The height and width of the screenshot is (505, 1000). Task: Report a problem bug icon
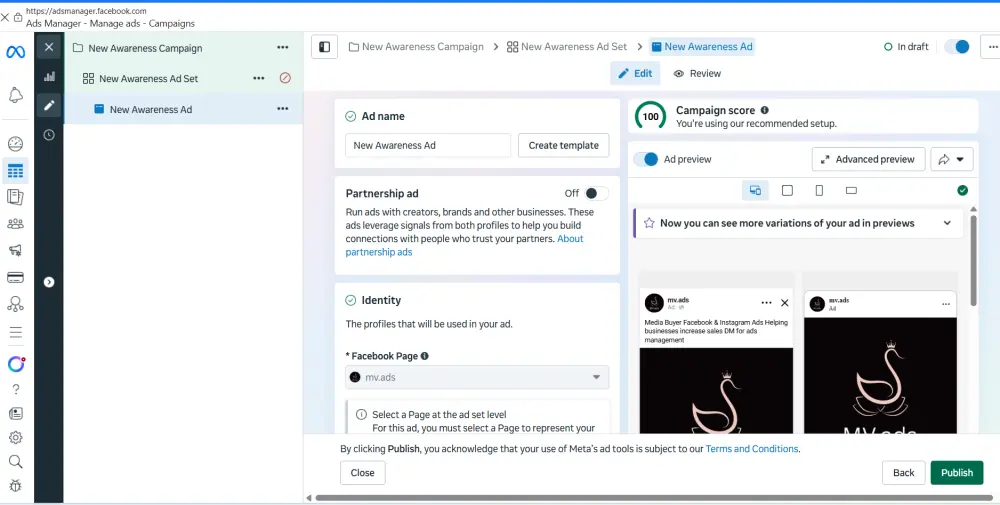15,486
